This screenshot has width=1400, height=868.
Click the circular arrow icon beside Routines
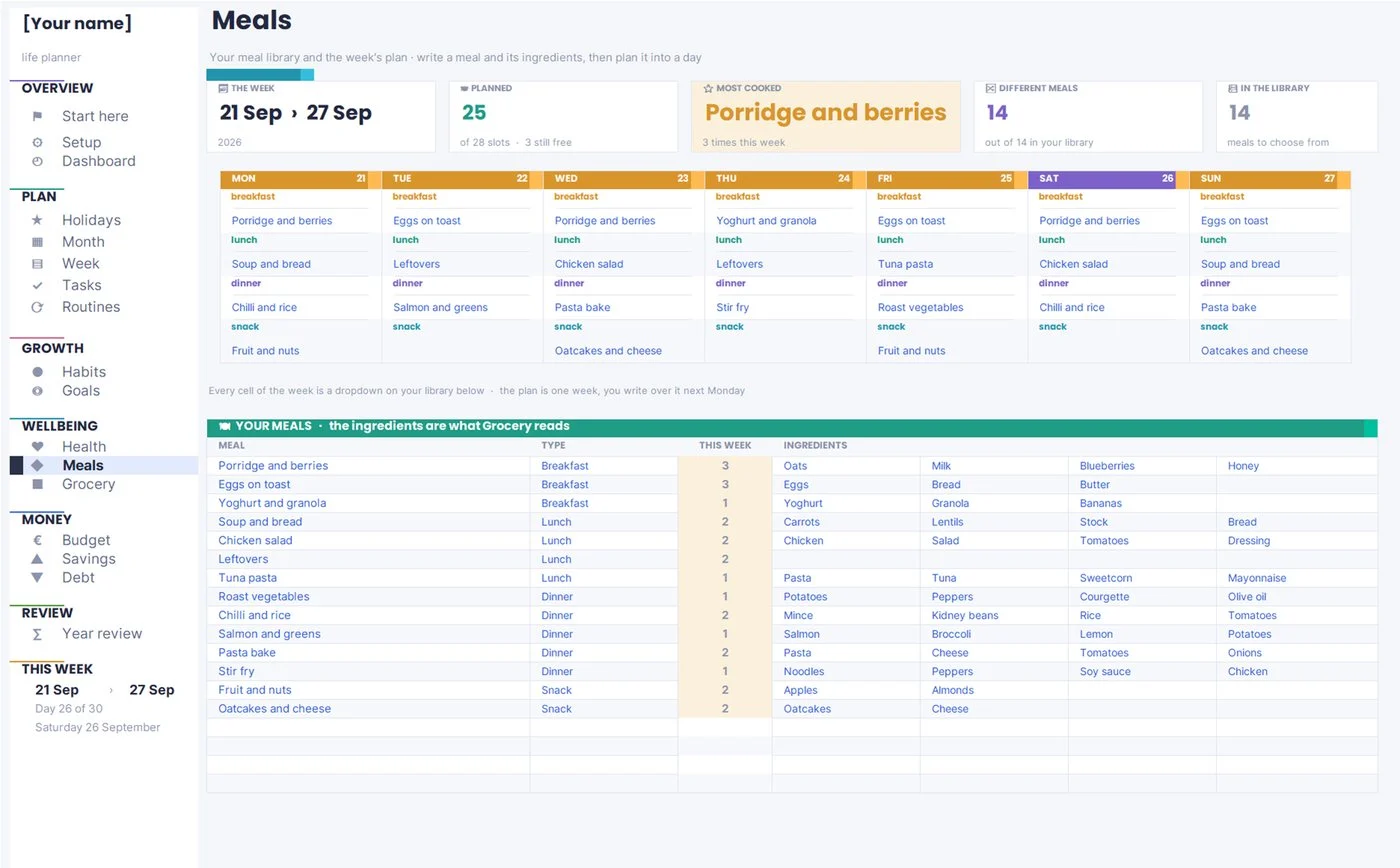(x=37, y=307)
